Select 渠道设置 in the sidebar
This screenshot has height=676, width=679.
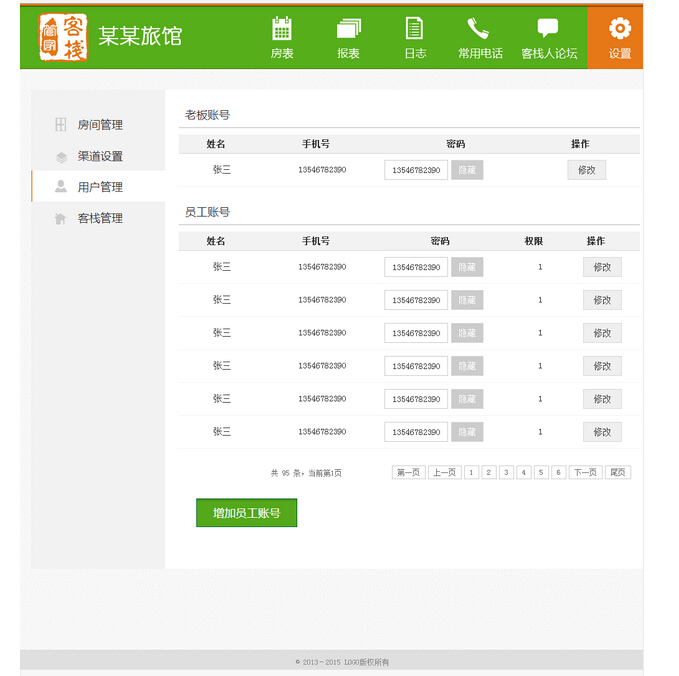pyautogui.click(x=100, y=157)
